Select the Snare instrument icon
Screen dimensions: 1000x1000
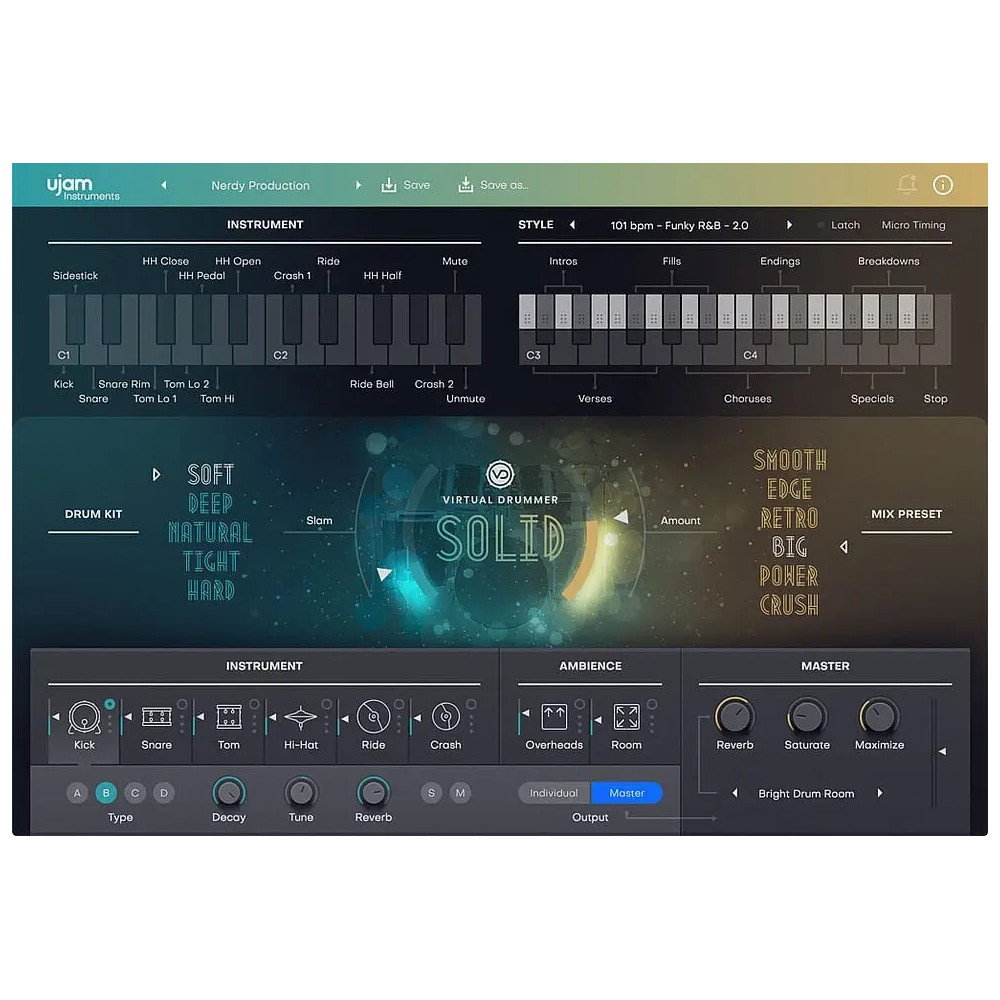[x=155, y=717]
